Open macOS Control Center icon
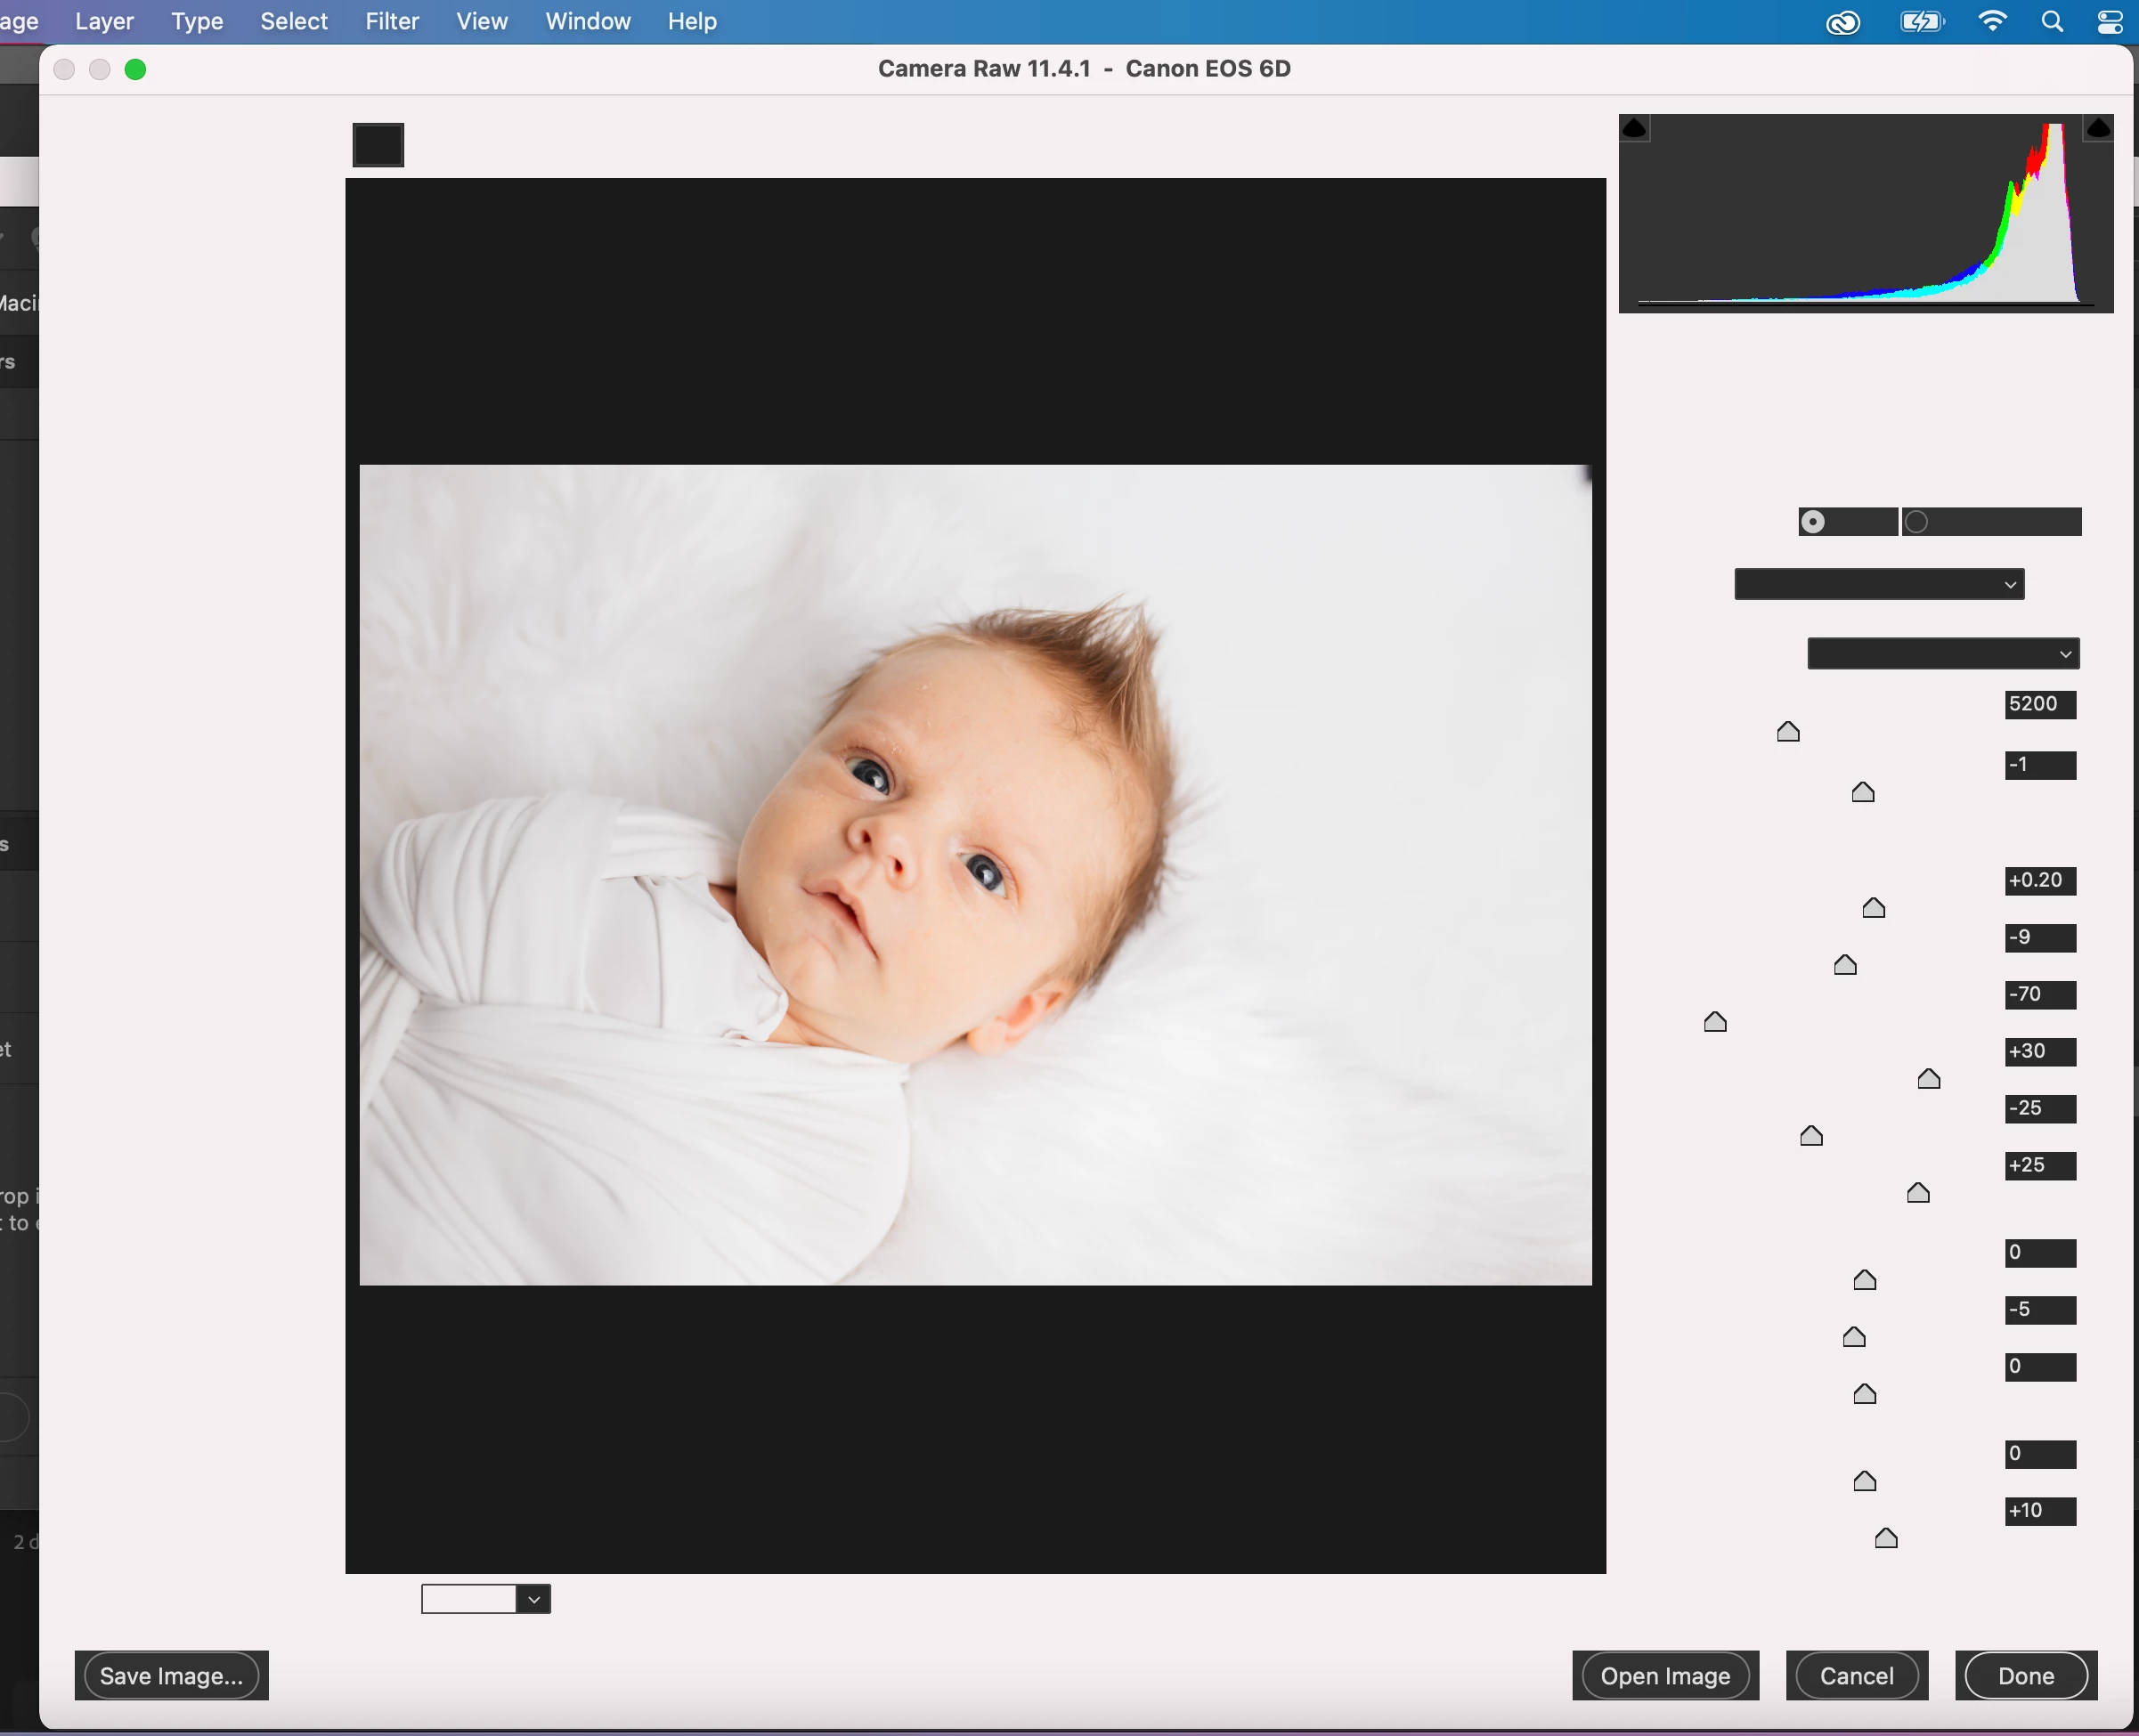This screenshot has height=1736, width=2139. 2110,22
